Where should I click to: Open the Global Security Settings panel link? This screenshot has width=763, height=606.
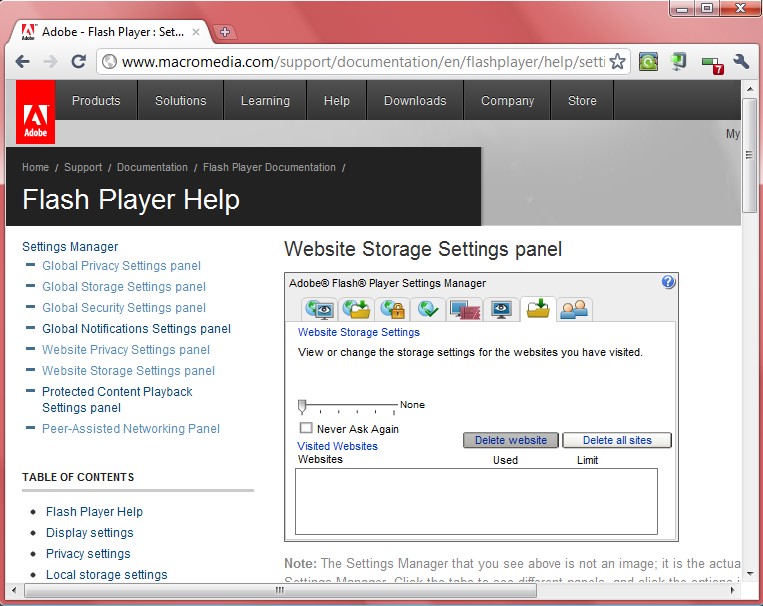click(124, 308)
